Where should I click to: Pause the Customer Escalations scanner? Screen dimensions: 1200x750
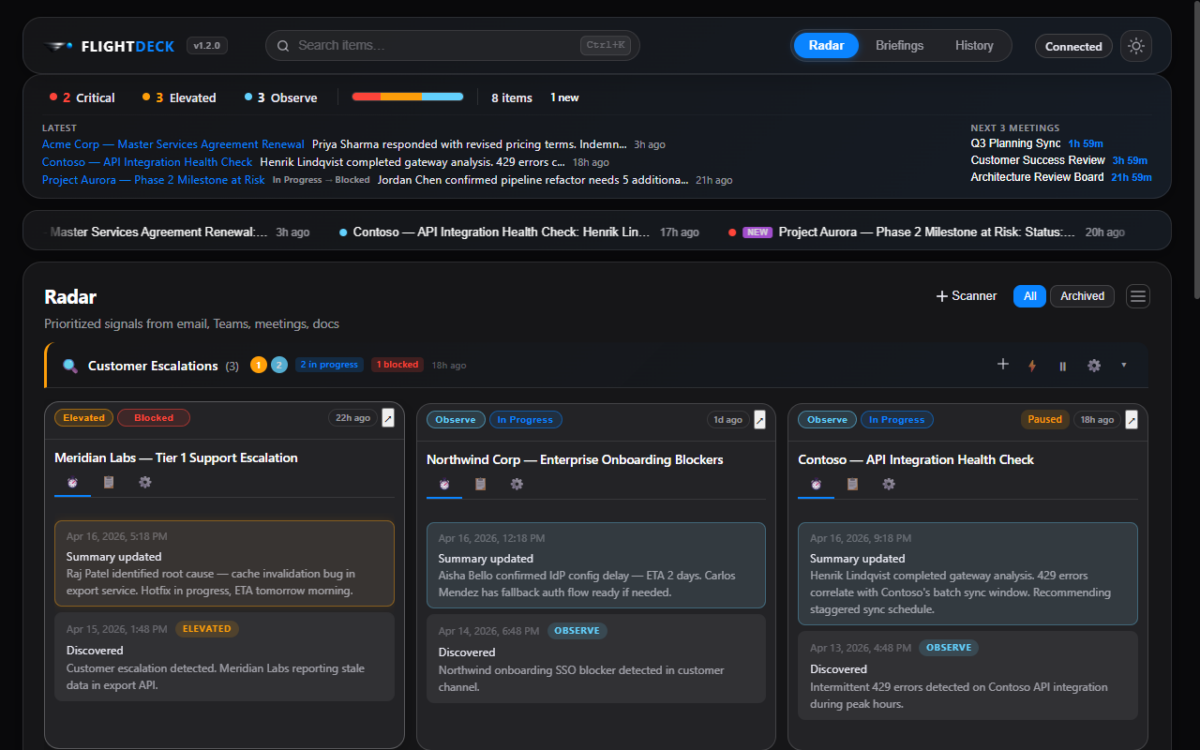[x=1063, y=366]
